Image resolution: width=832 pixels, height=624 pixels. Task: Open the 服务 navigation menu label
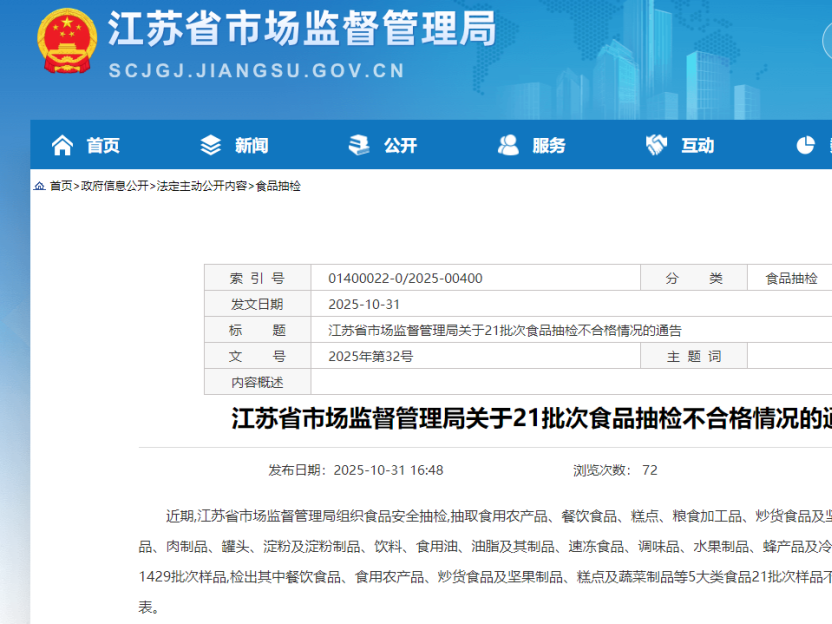click(549, 146)
